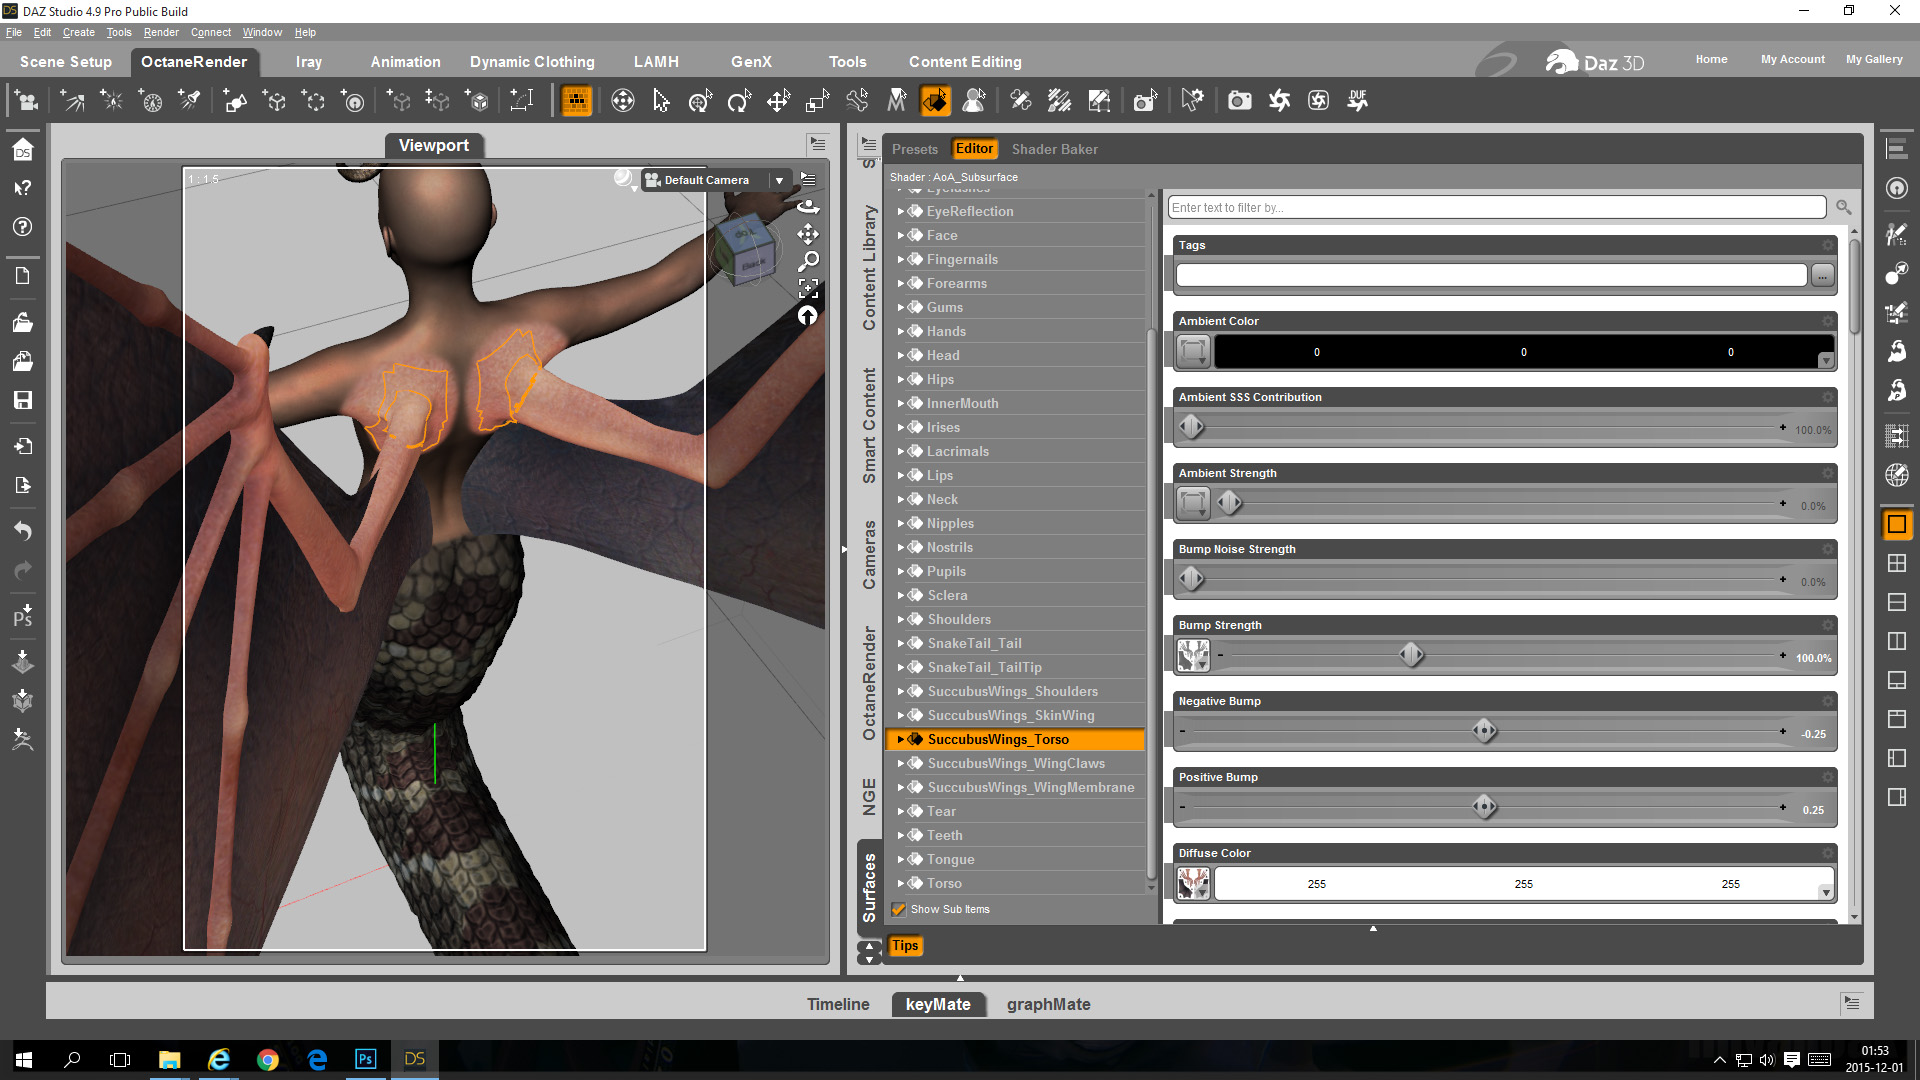
Task: Open Google Chrome from the taskbar
Action: (267, 1059)
